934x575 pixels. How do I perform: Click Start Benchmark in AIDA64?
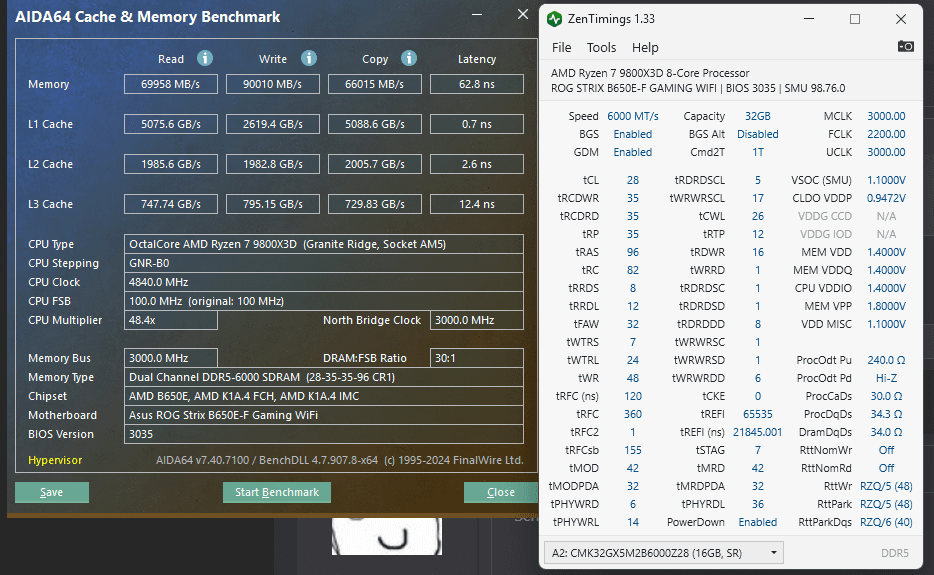(277, 492)
